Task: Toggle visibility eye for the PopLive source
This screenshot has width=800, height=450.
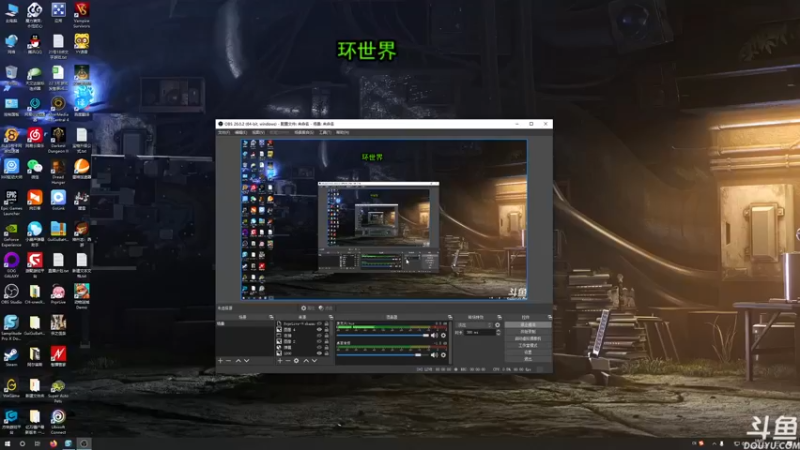Action: click(x=319, y=323)
